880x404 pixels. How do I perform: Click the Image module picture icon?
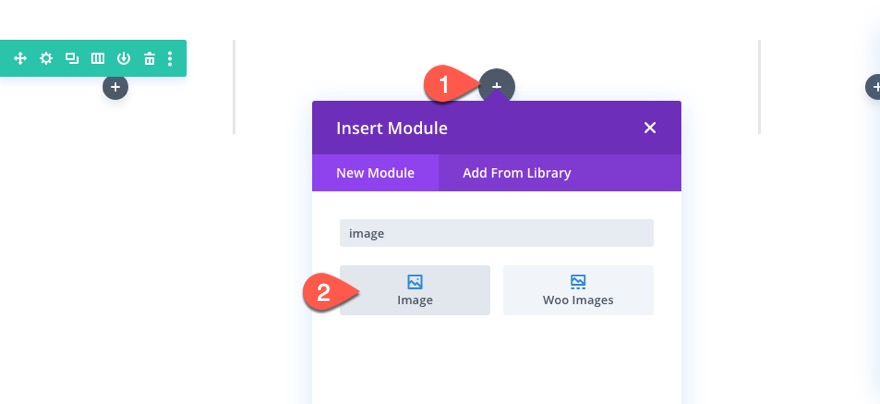[x=415, y=282]
